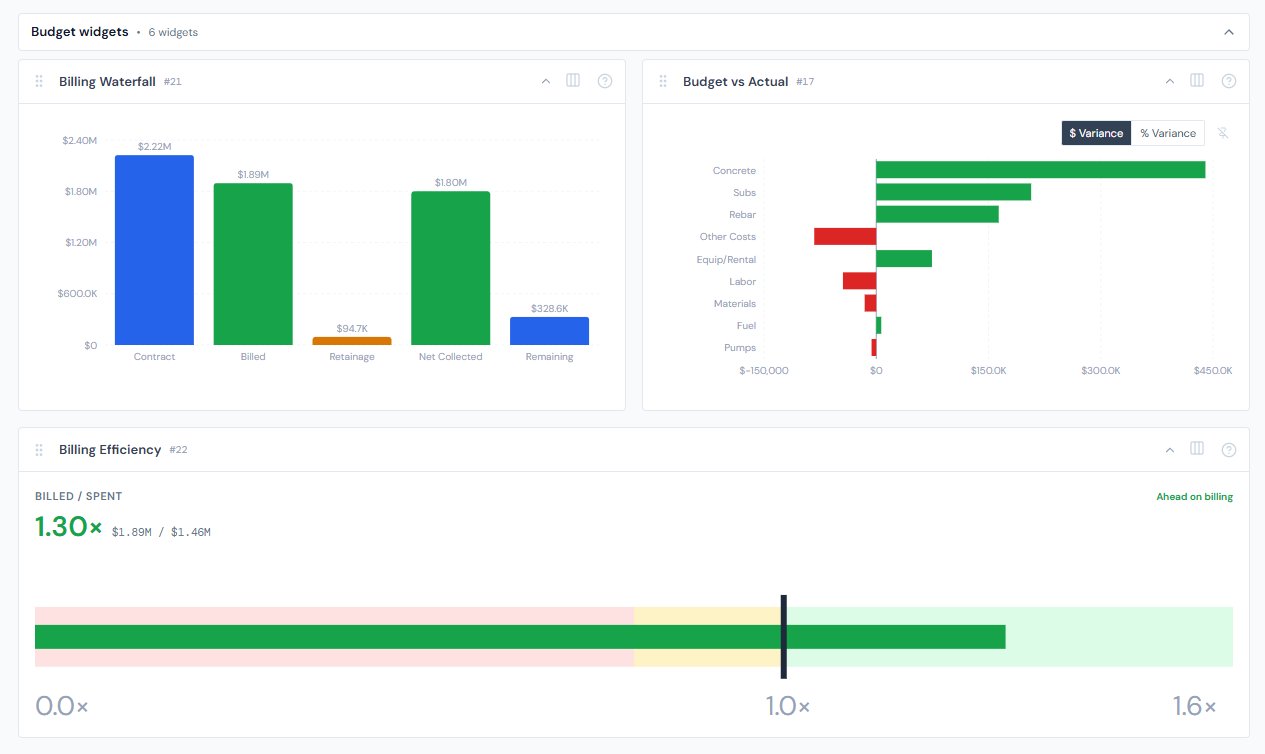Grab the drag handle of Billing Waterfall widget
This screenshot has width=1265, height=754.
pos(39,81)
